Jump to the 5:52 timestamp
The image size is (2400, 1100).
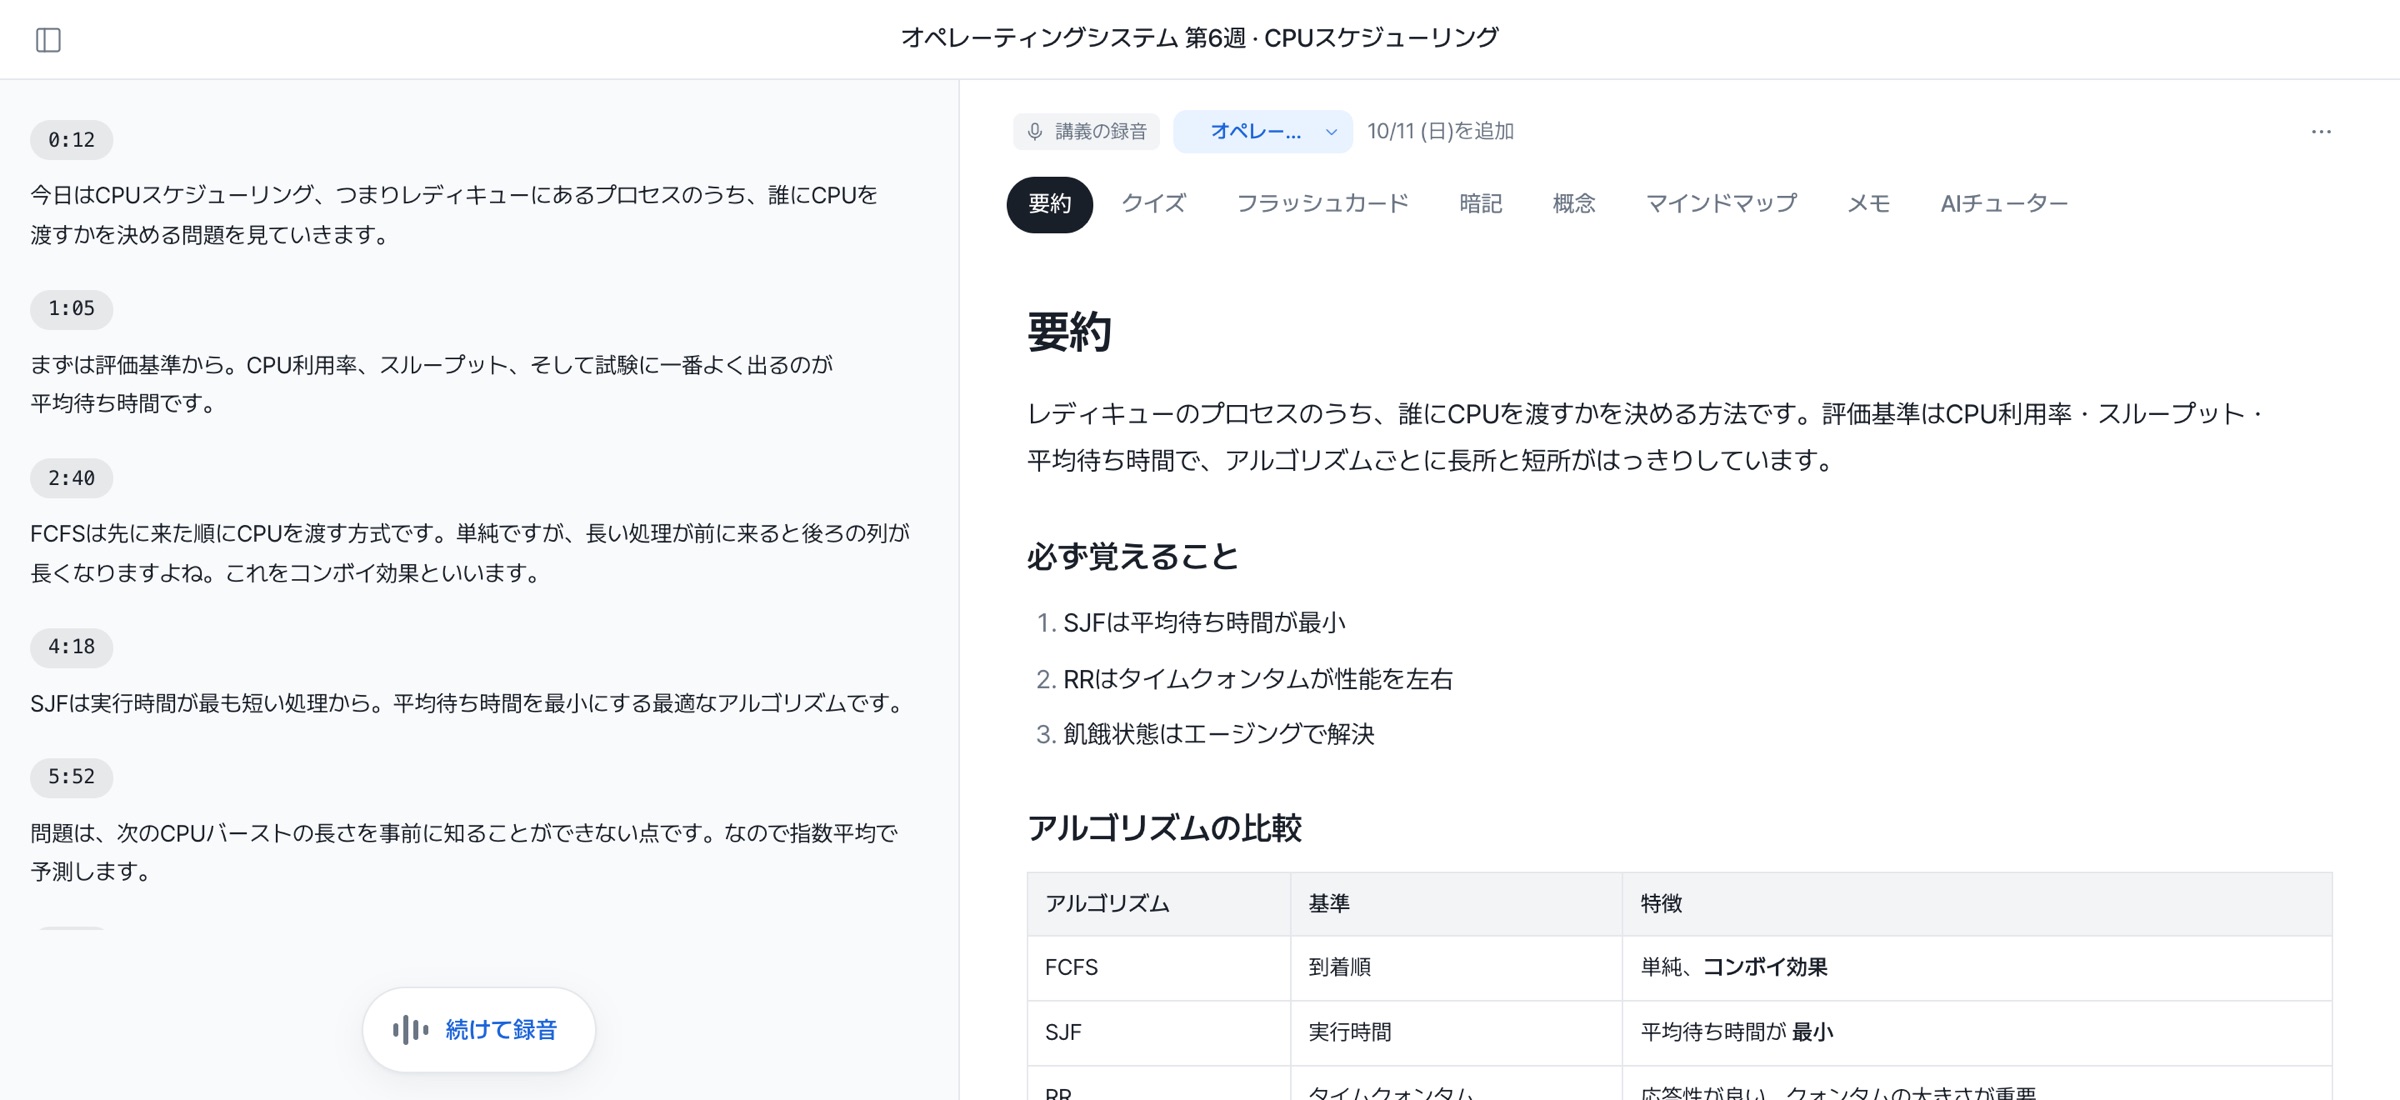tap(71, 777)
